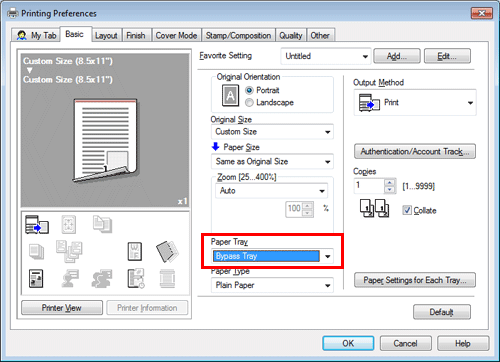Click the Default button

click(442, 312)
